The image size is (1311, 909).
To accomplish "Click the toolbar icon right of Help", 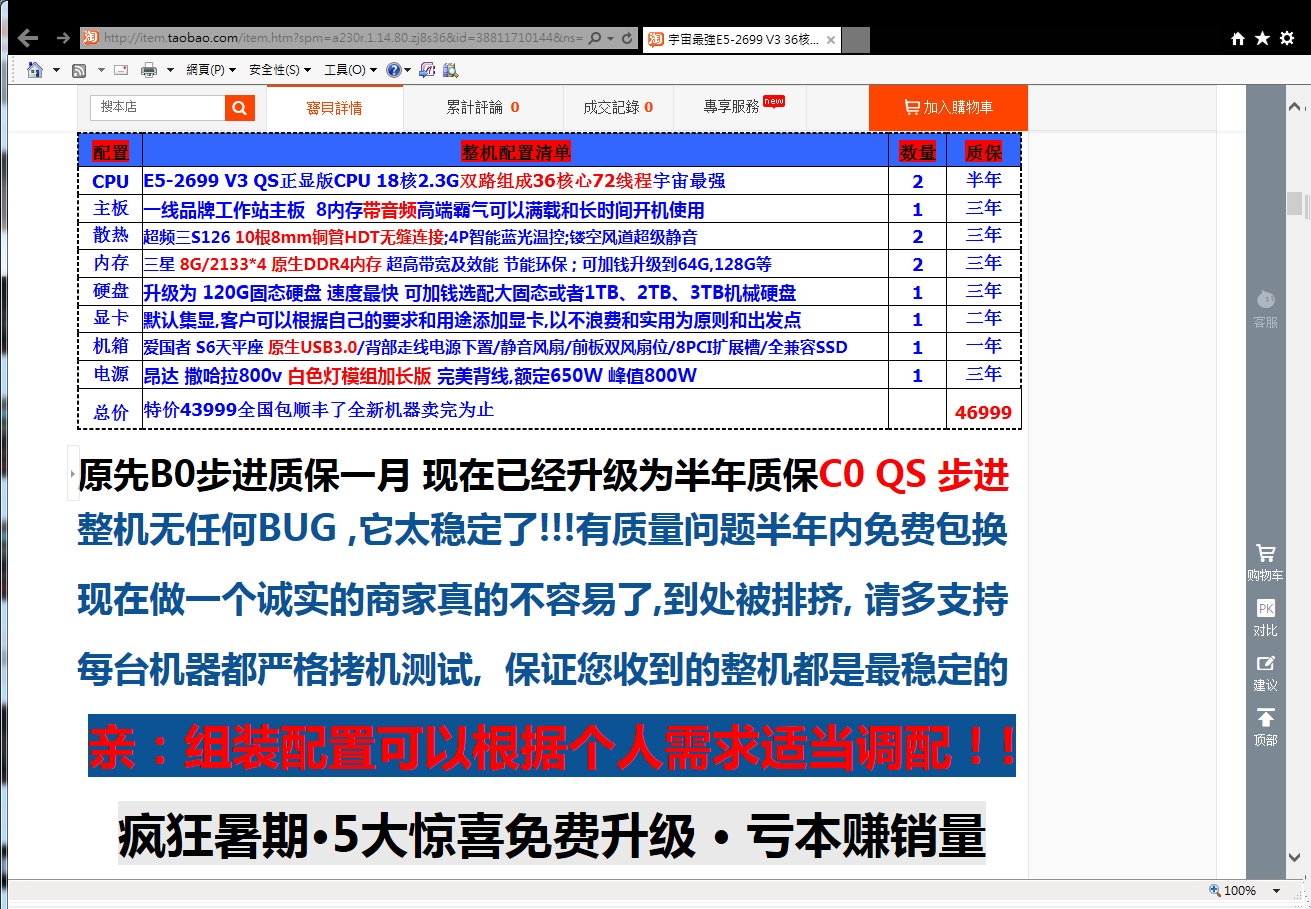I will coord(427,70).
